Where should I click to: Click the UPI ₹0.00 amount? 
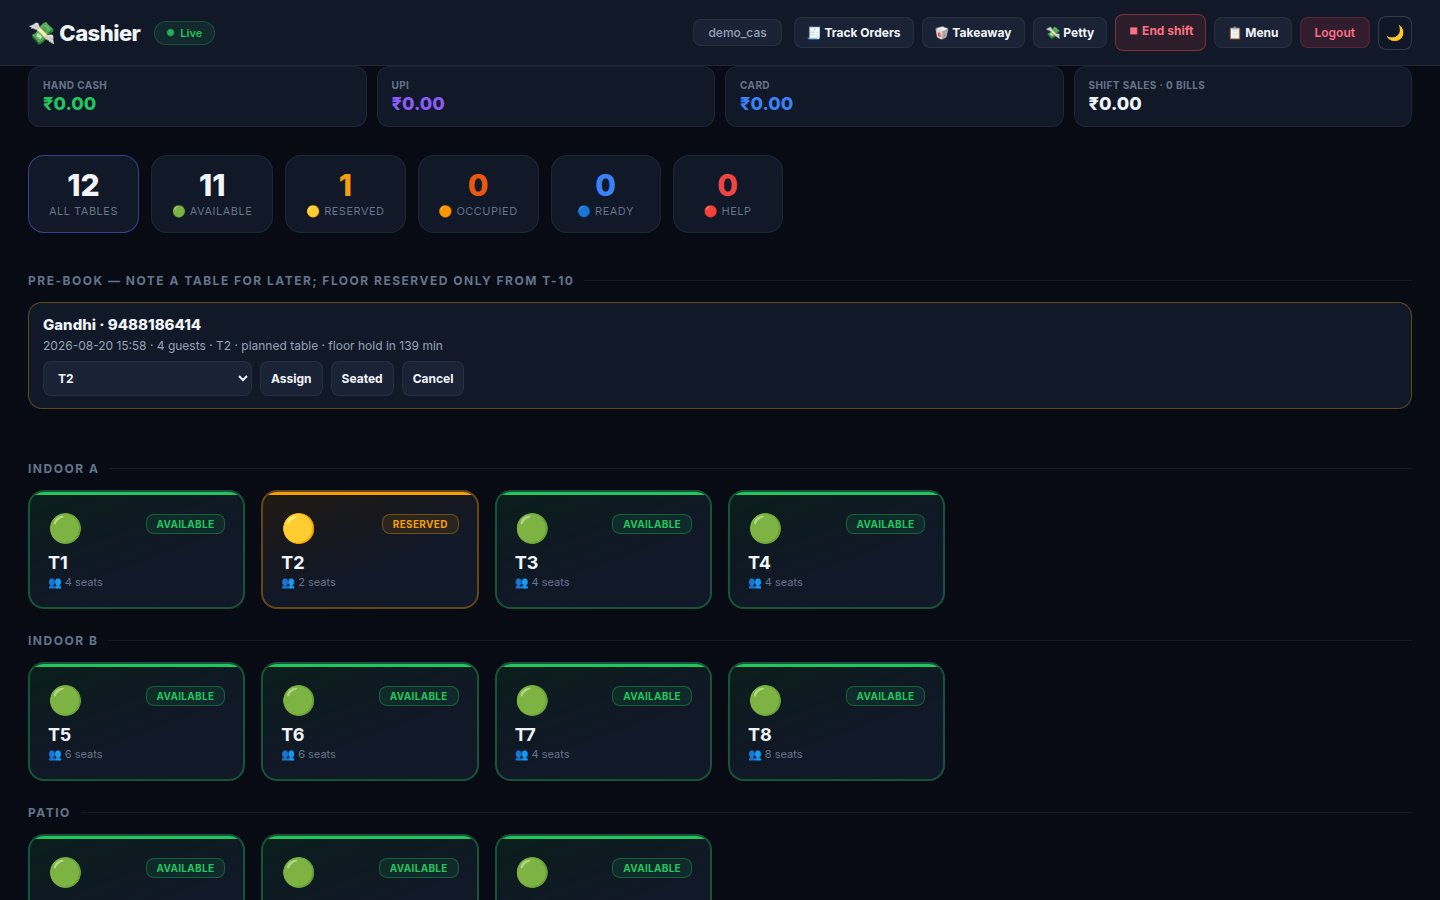tap(418, 104)
